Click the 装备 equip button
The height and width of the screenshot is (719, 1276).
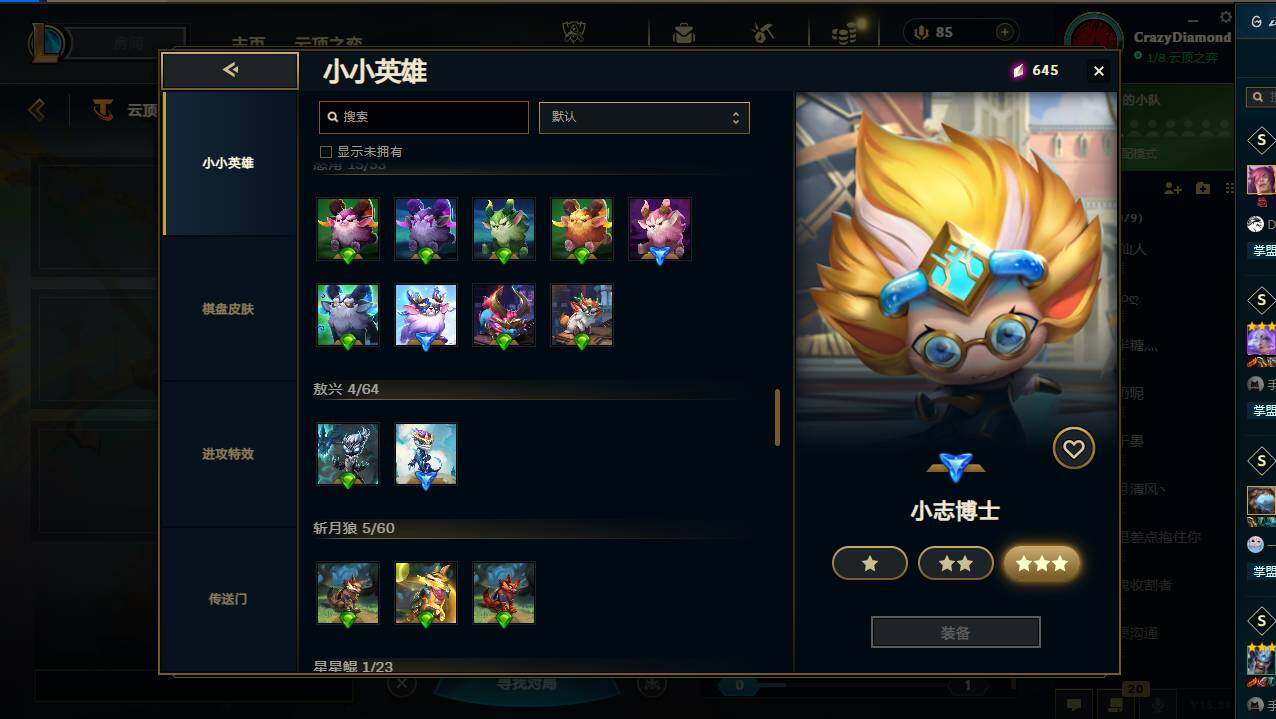click(956, 632)
